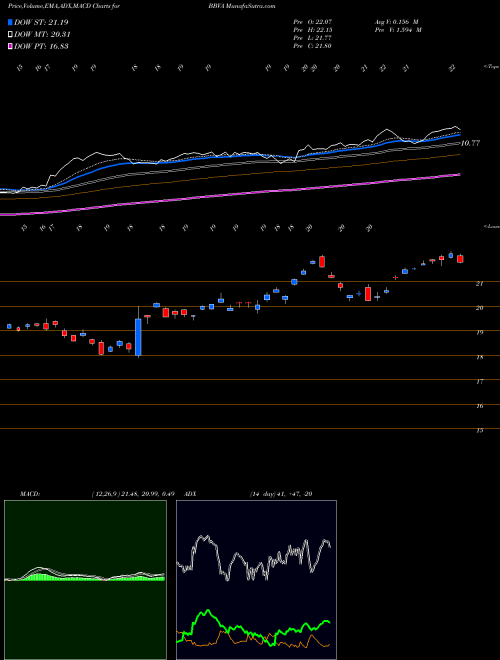Click the '<Tops' label at chart edge
This screenshot has width=500, height=660.
click(491, 67)
